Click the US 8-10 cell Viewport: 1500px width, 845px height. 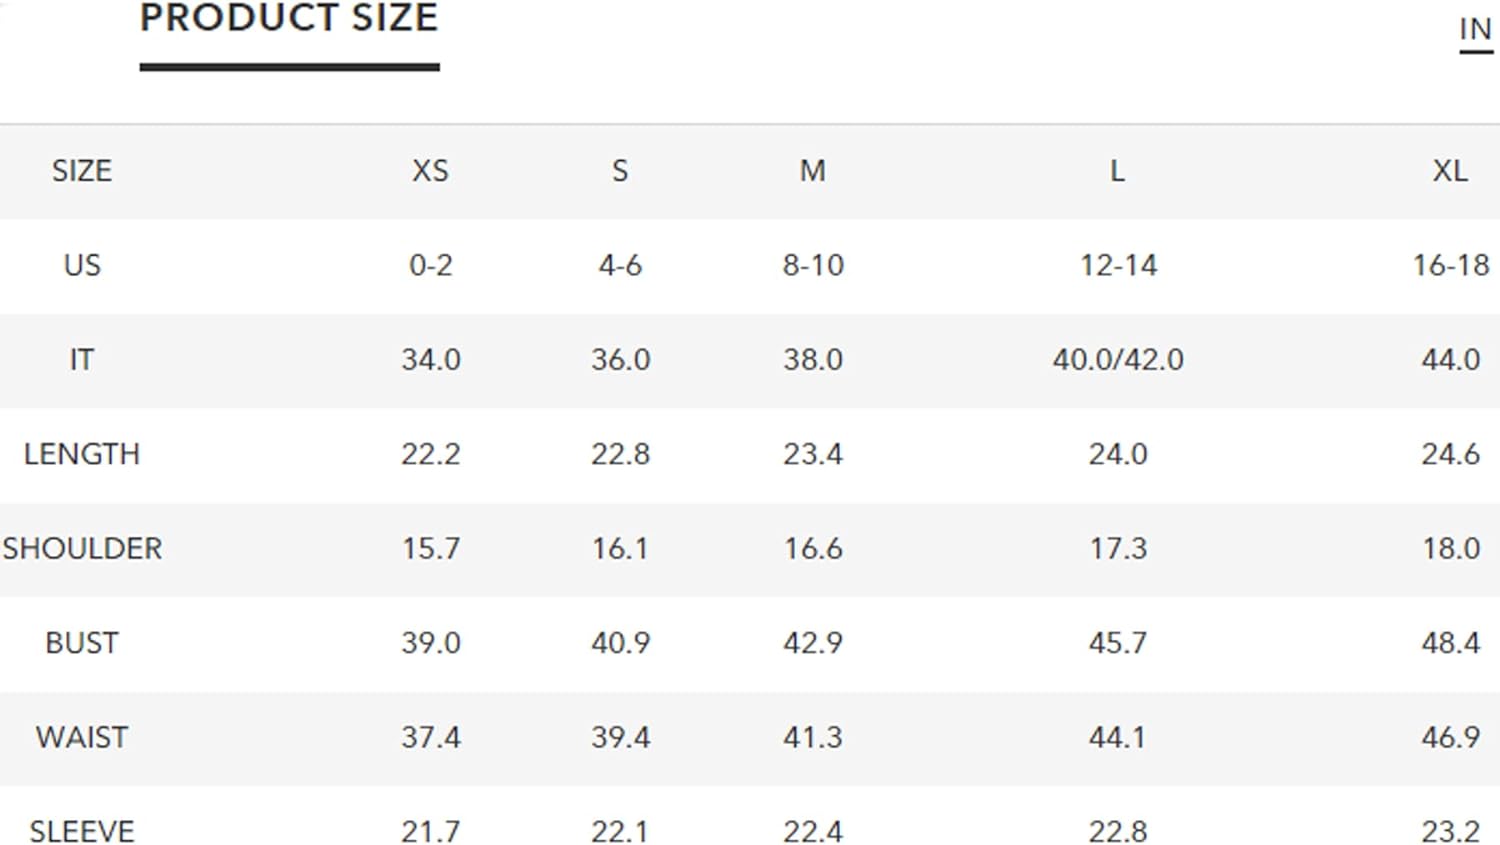click(813, 265)
